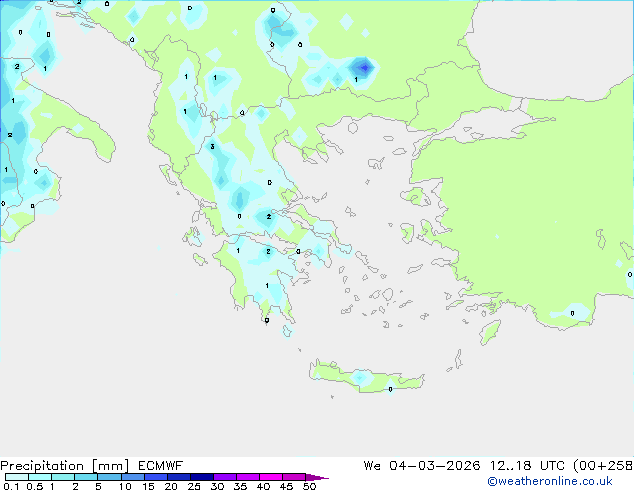This screenshot has width=634, height=490.
Task: Click the 'ECMWF' model label
Action: 161,466
